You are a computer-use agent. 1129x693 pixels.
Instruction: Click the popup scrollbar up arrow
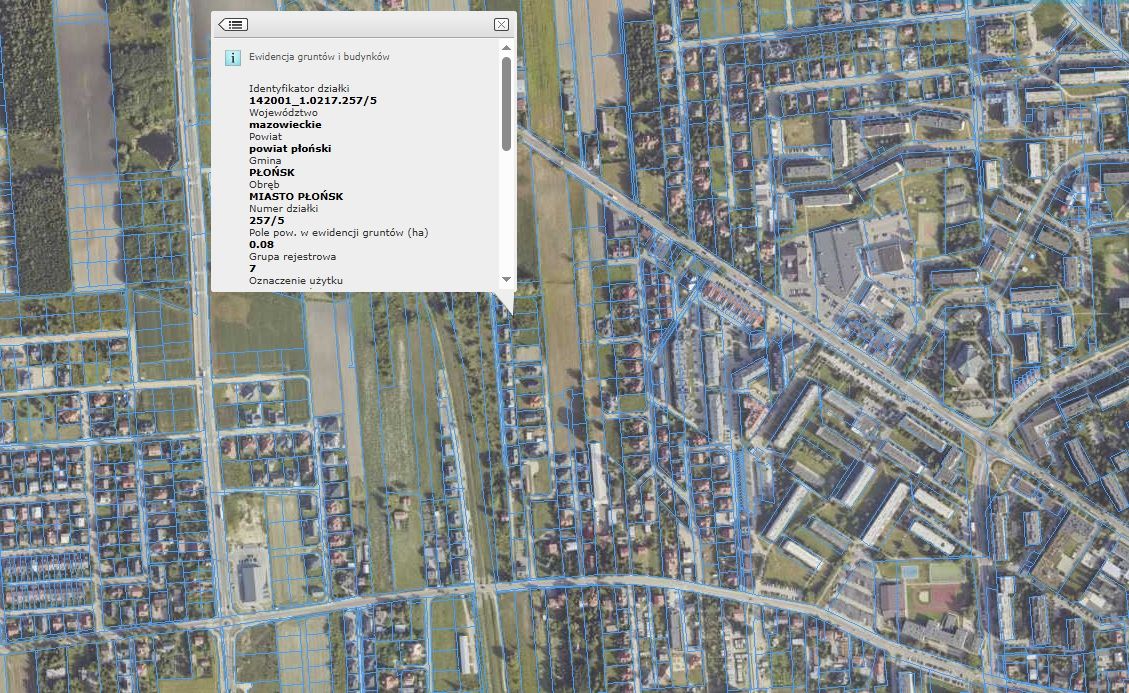coord(506,47)
